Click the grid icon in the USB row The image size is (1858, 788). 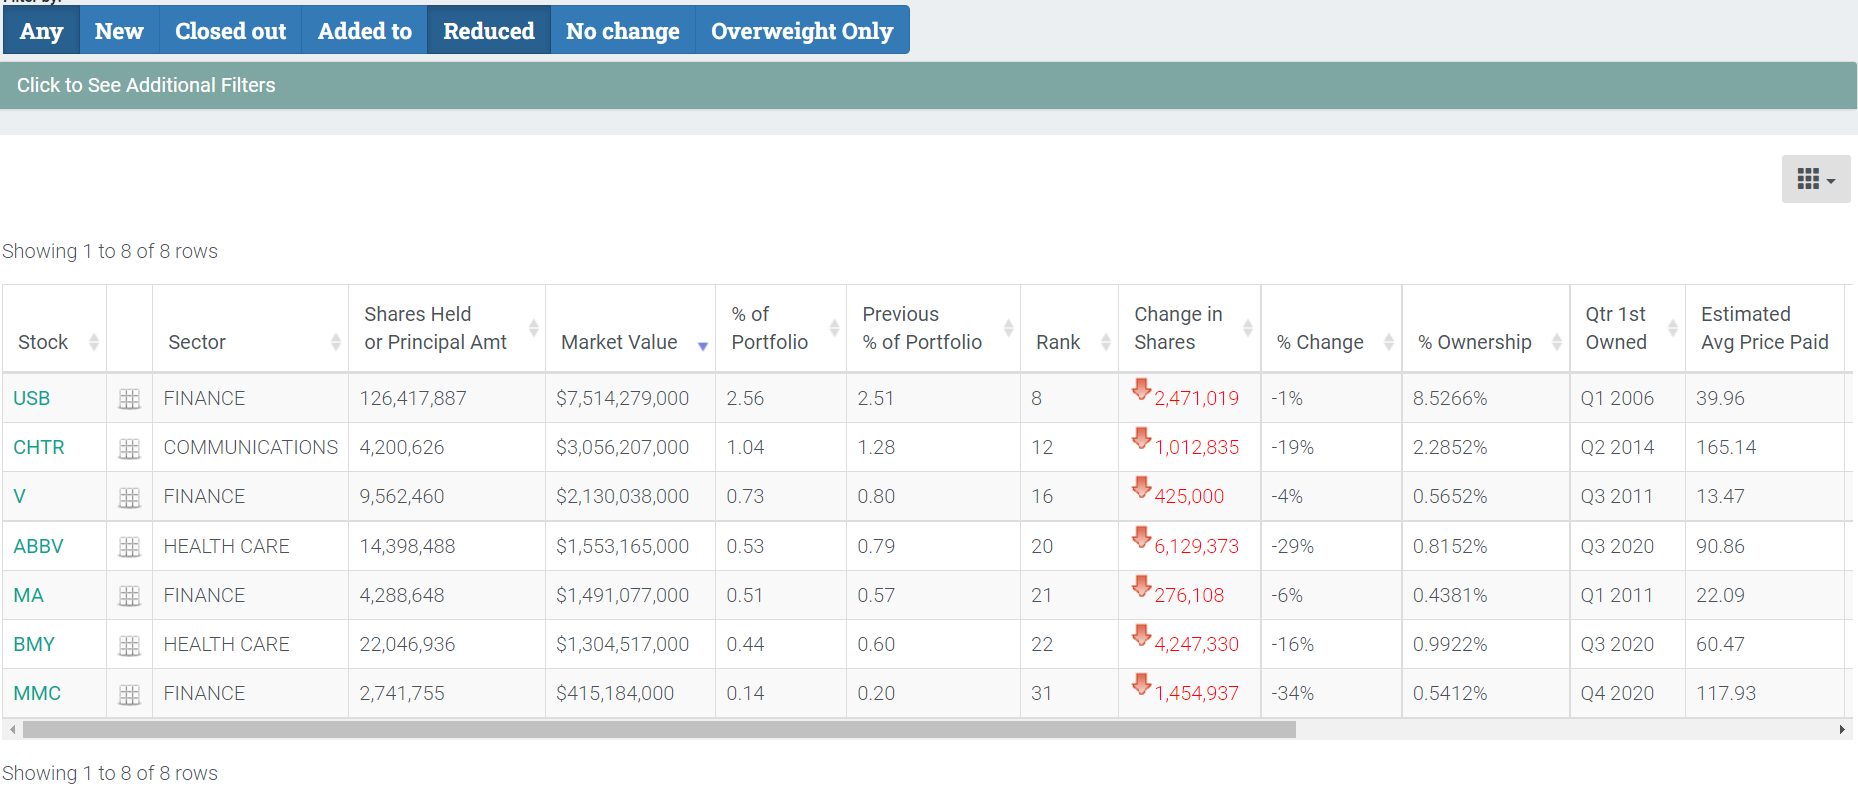129,399
